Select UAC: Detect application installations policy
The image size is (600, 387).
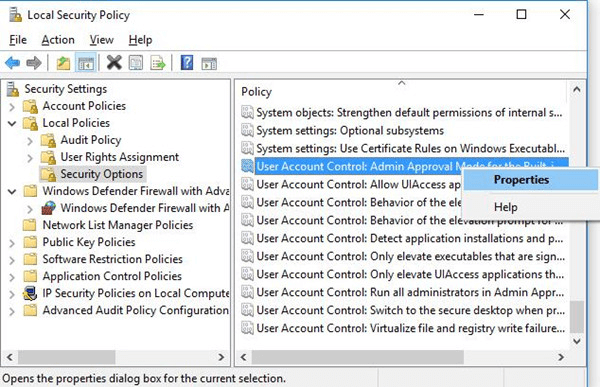pyautogui.click(x=409, y=238)
